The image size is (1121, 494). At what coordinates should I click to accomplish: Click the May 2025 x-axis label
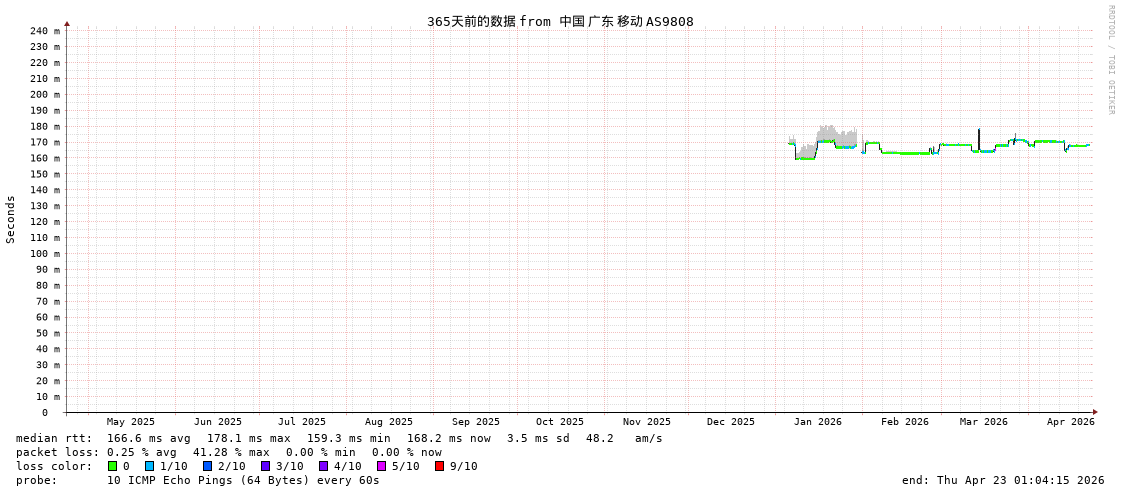tap(131, 422)
